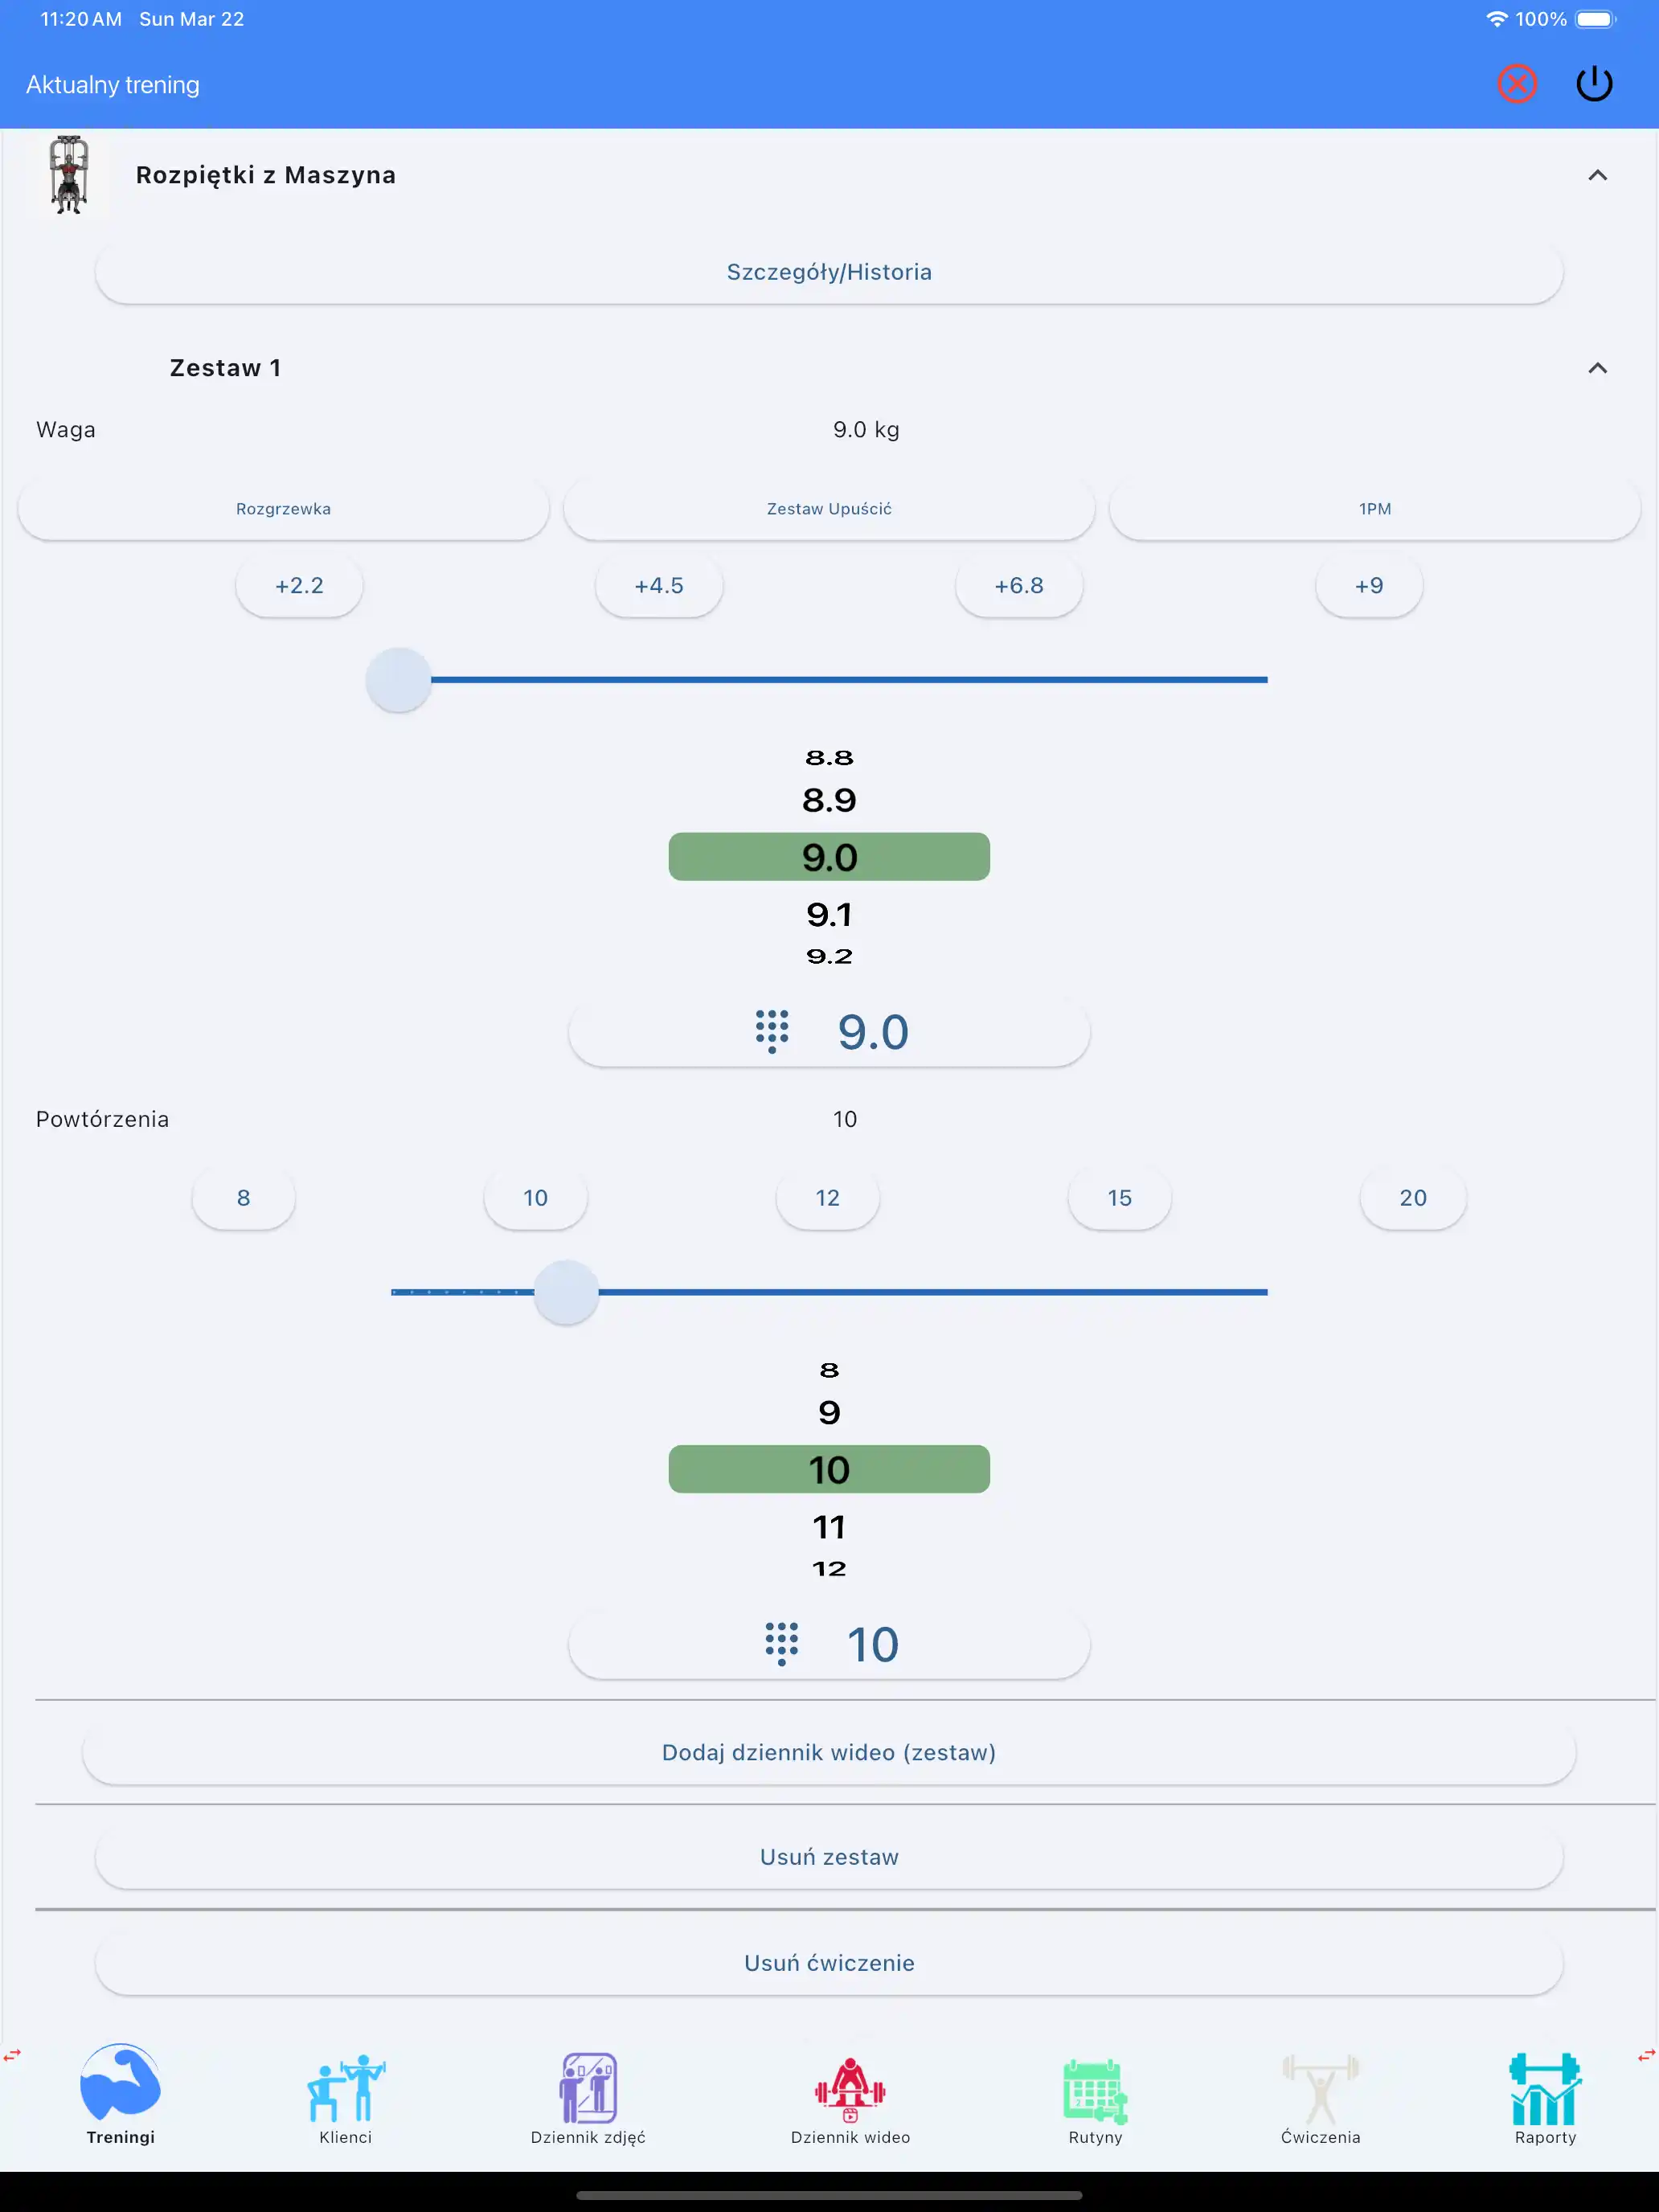Open the Raporty chart icon
The width and height of the screenshot is (1659, 2212).
[1544, 2089]
